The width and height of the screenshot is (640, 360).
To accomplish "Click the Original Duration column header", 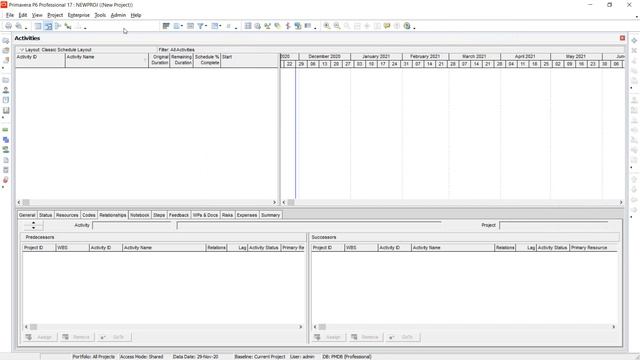I will 159,60.
